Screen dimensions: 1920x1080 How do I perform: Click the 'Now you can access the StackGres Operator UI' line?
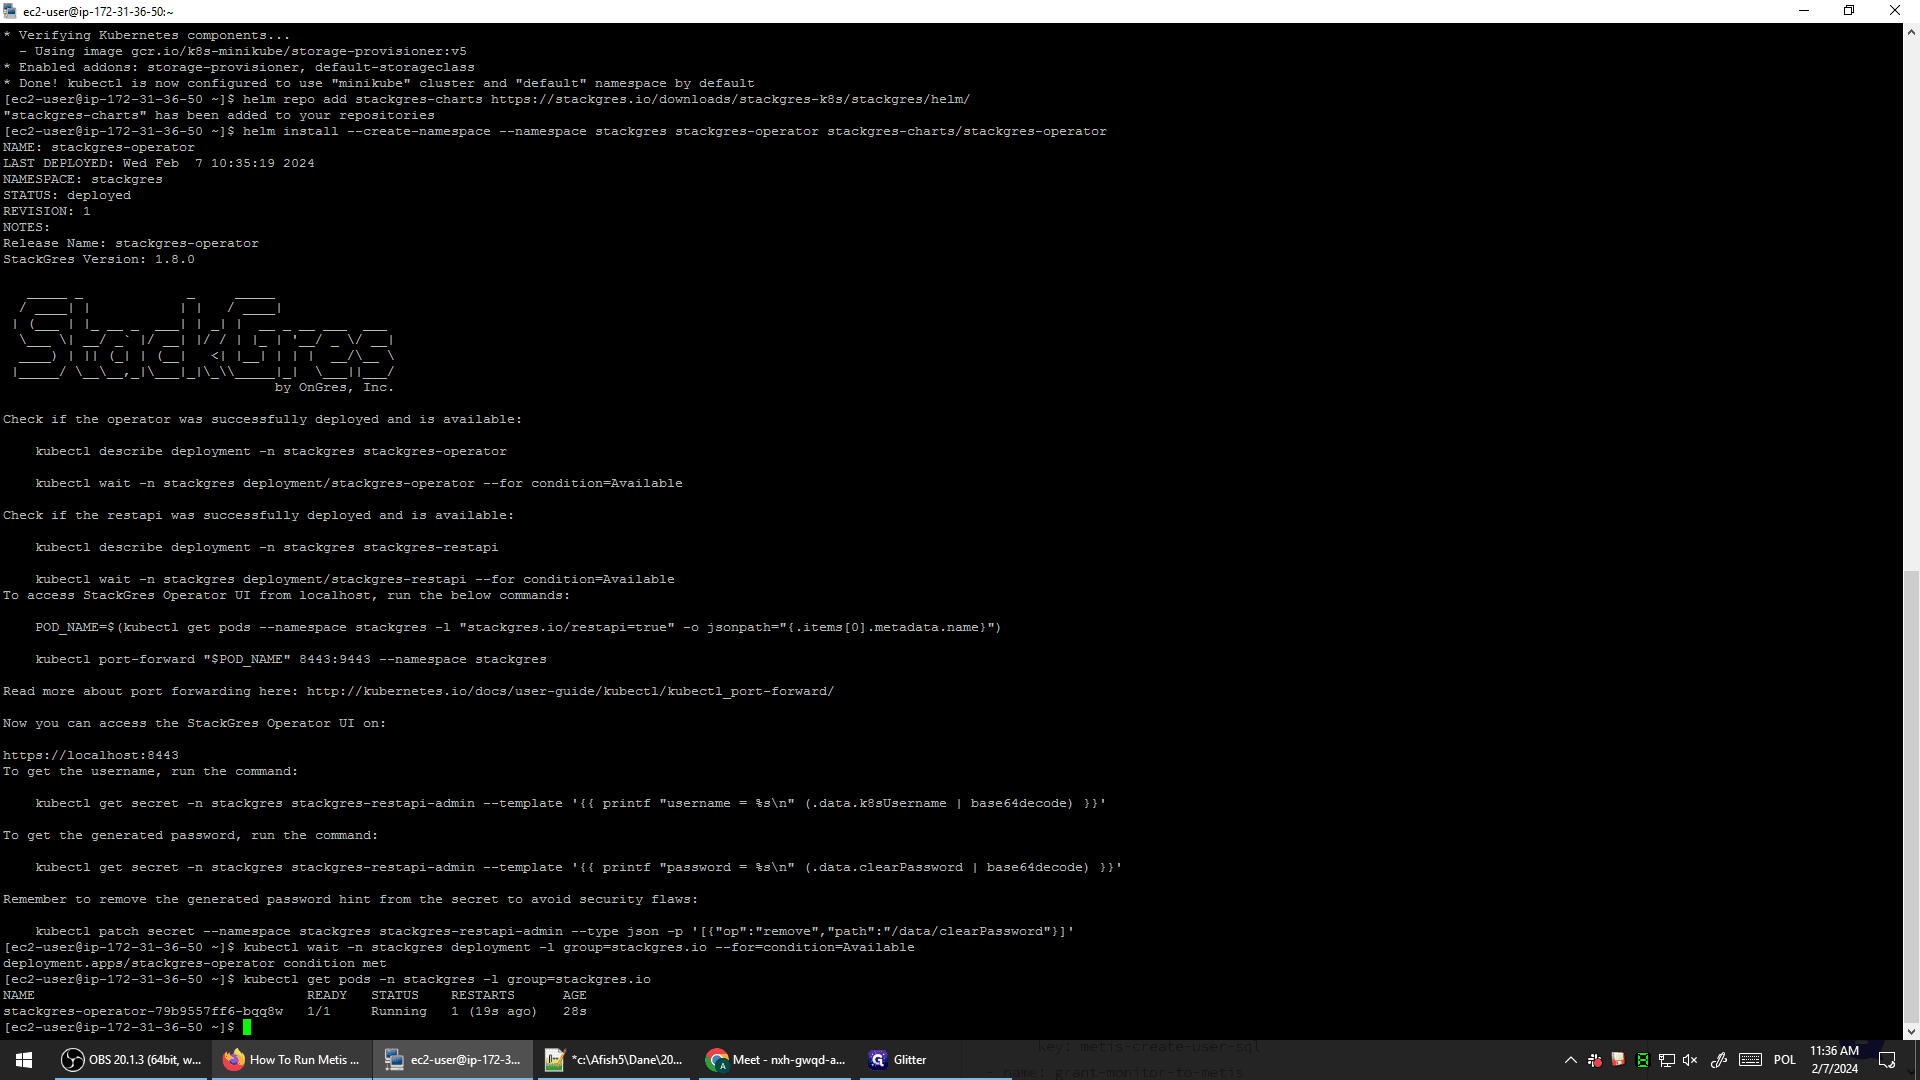(195, 723)
